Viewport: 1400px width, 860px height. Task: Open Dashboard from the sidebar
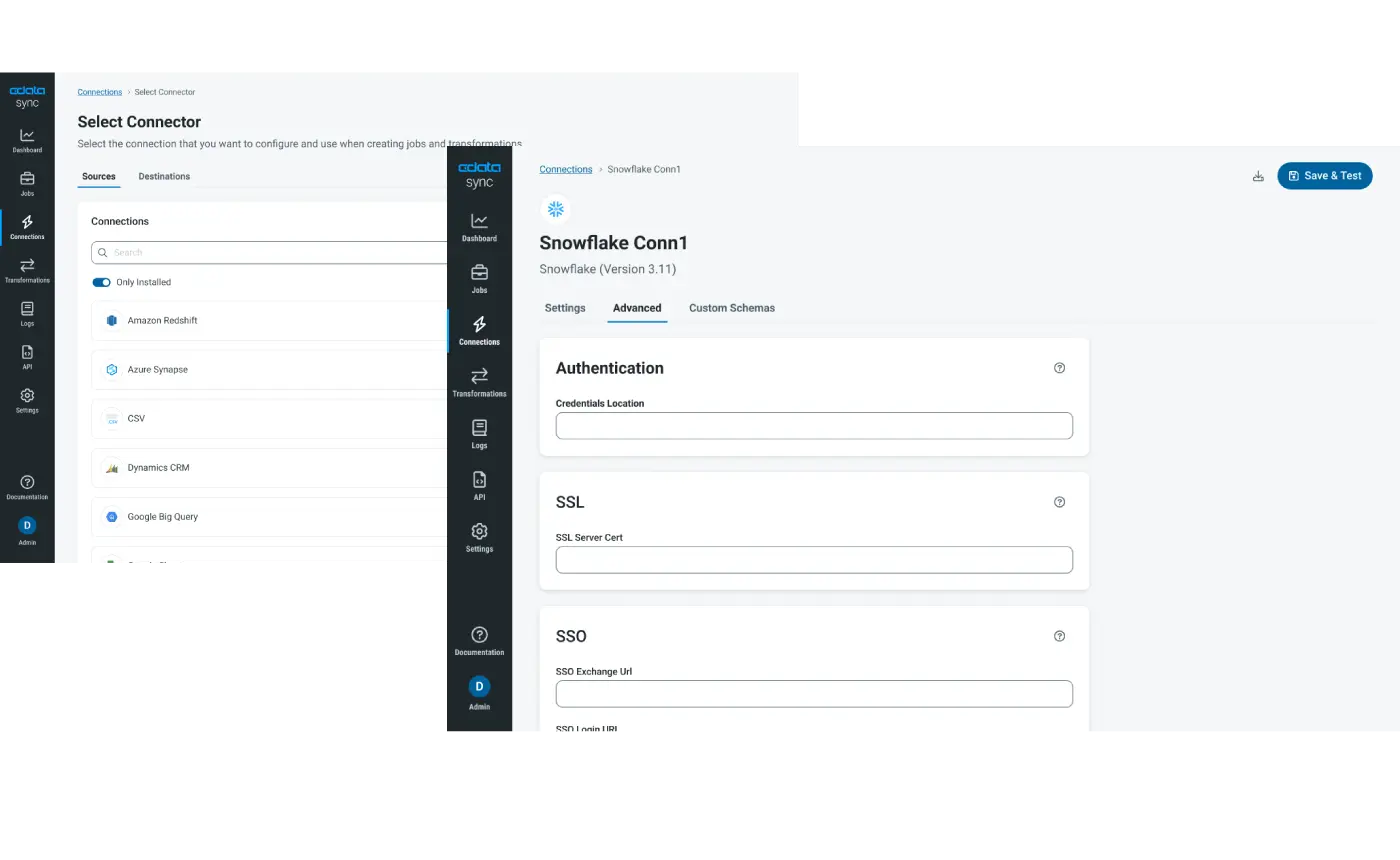pyautogui.click(x=479, y=228)
